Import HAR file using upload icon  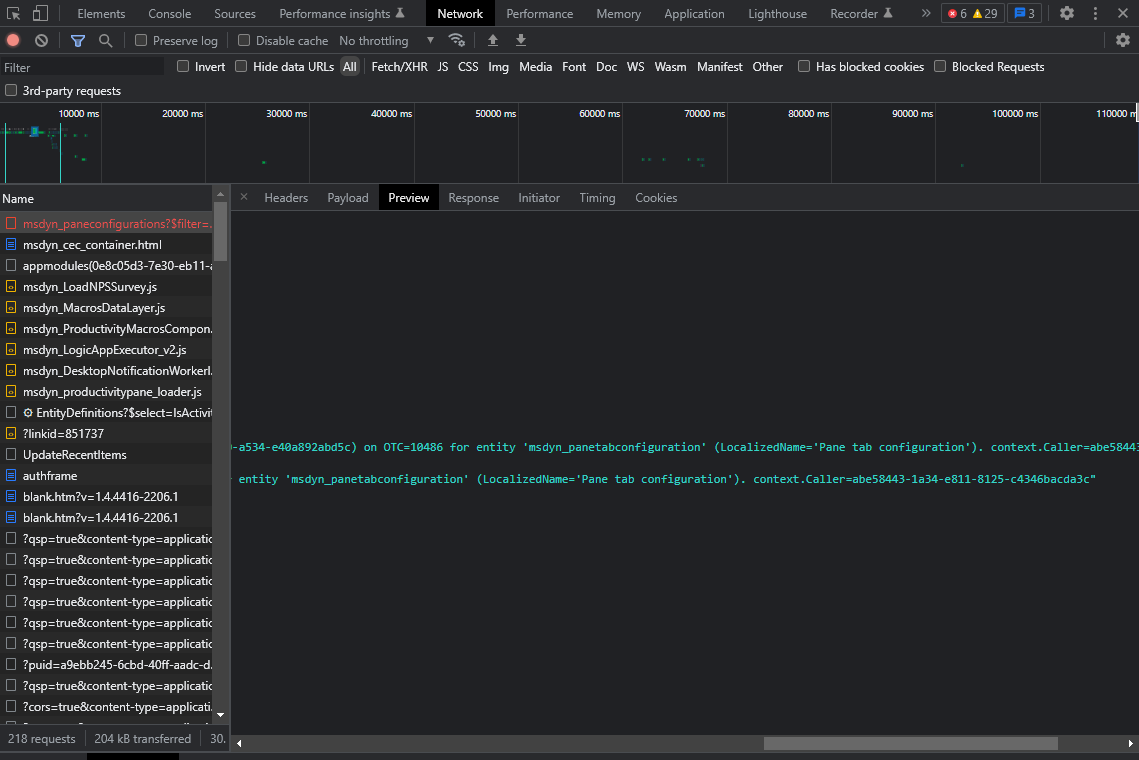pyautogui.click(x=492, y=40)
